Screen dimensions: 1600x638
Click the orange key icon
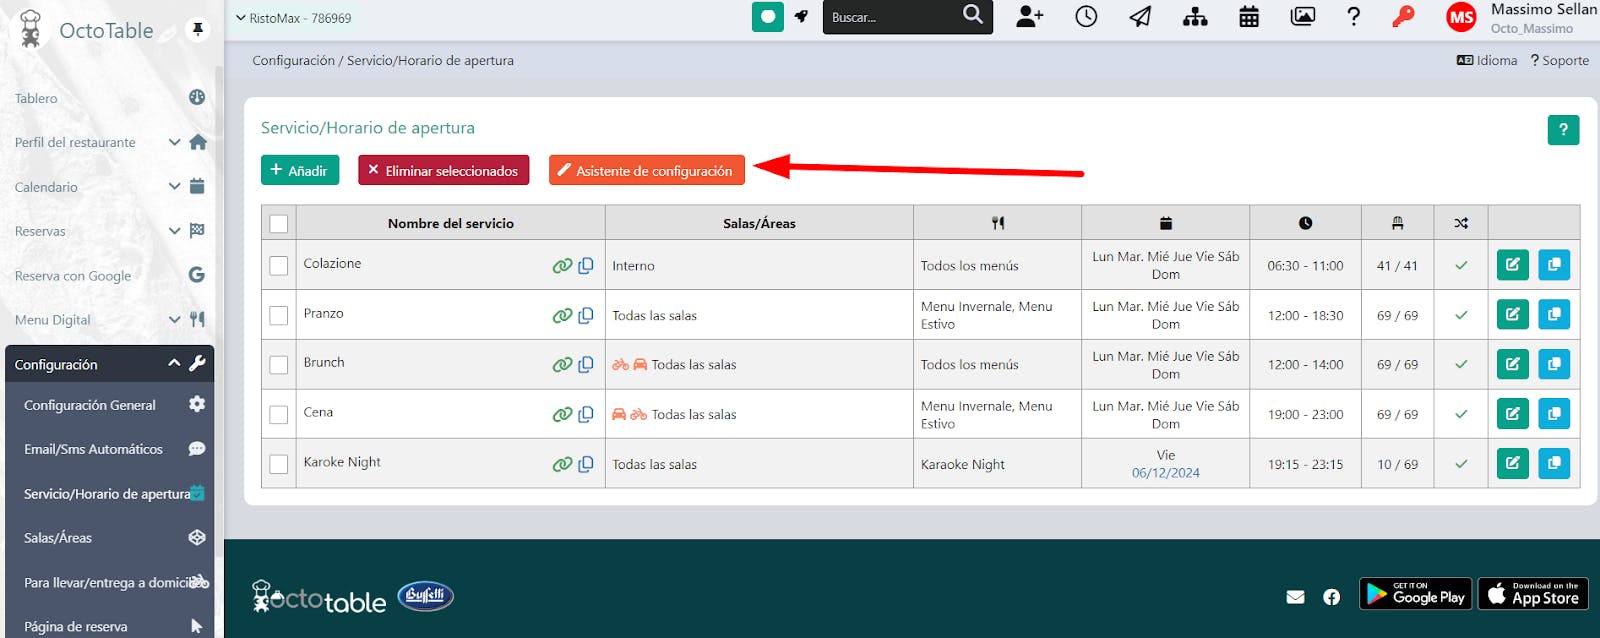point(1404,16)
